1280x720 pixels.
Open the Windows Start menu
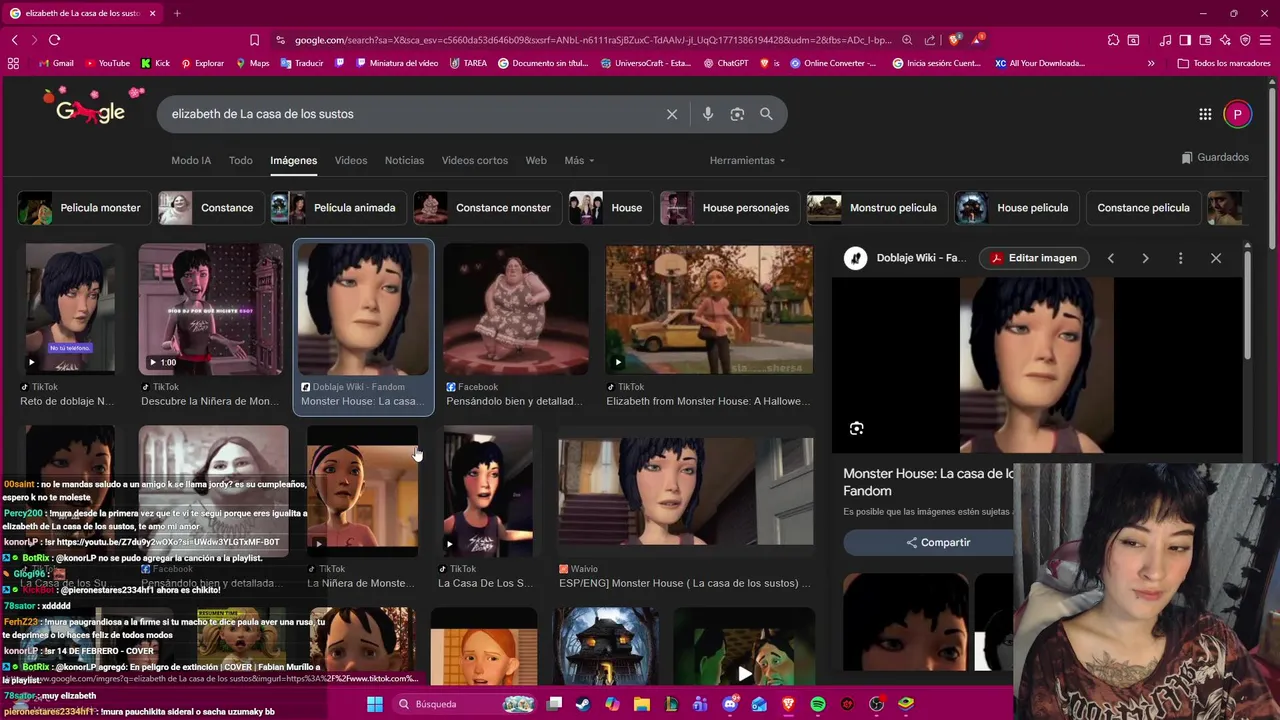pos(374,704)
